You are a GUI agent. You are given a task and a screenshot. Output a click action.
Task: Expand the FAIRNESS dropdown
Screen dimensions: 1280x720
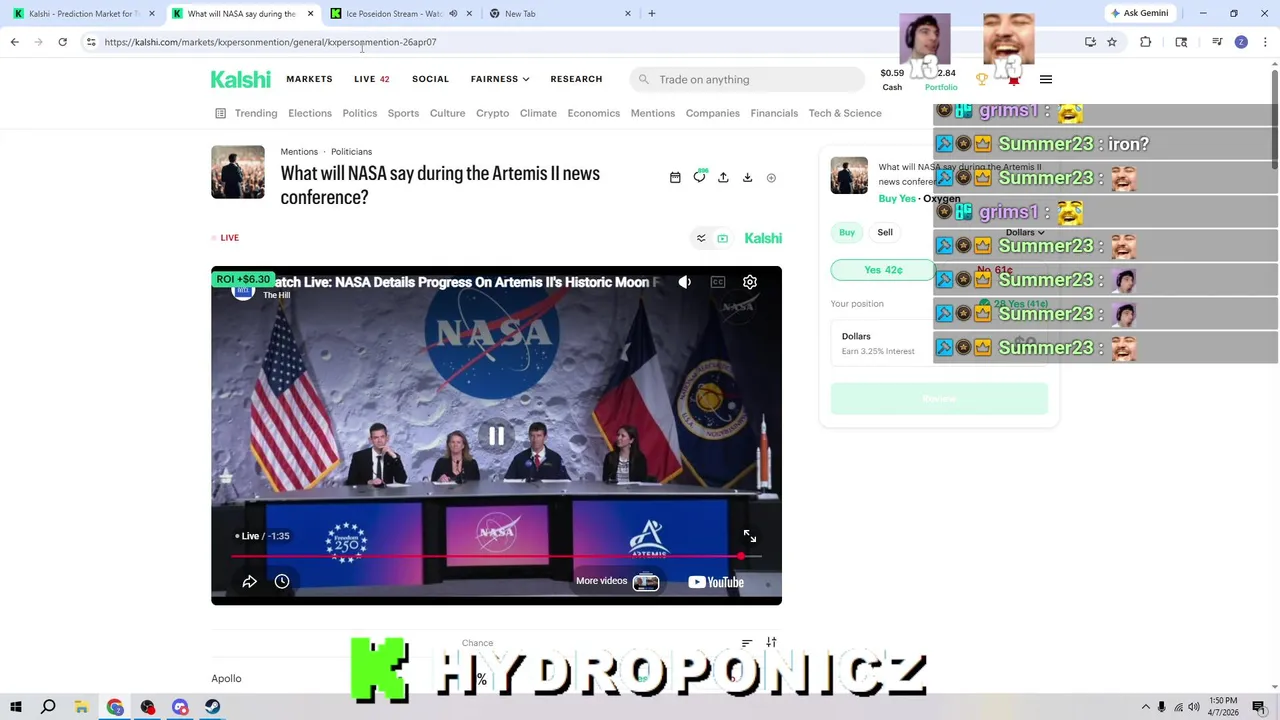pyautogui.click(x=500, y=79)
